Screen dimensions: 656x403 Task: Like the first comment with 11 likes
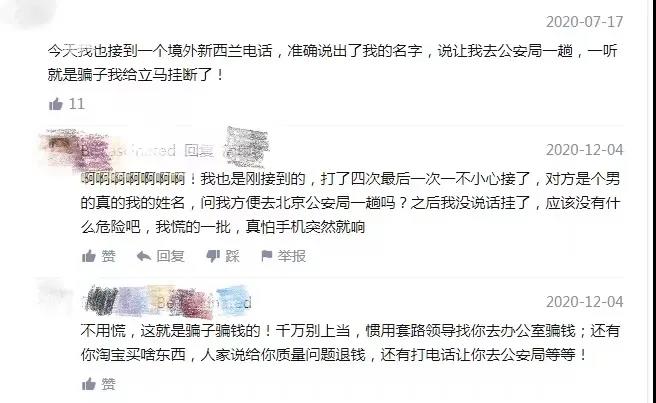coord(56,104)
